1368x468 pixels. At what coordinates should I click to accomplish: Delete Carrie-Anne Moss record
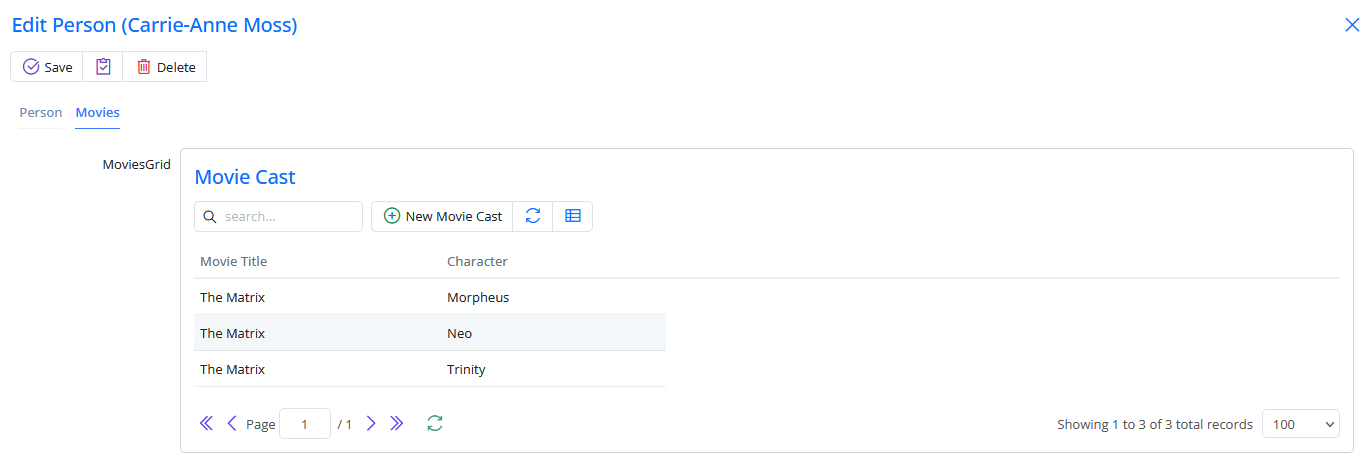point(165,67)
